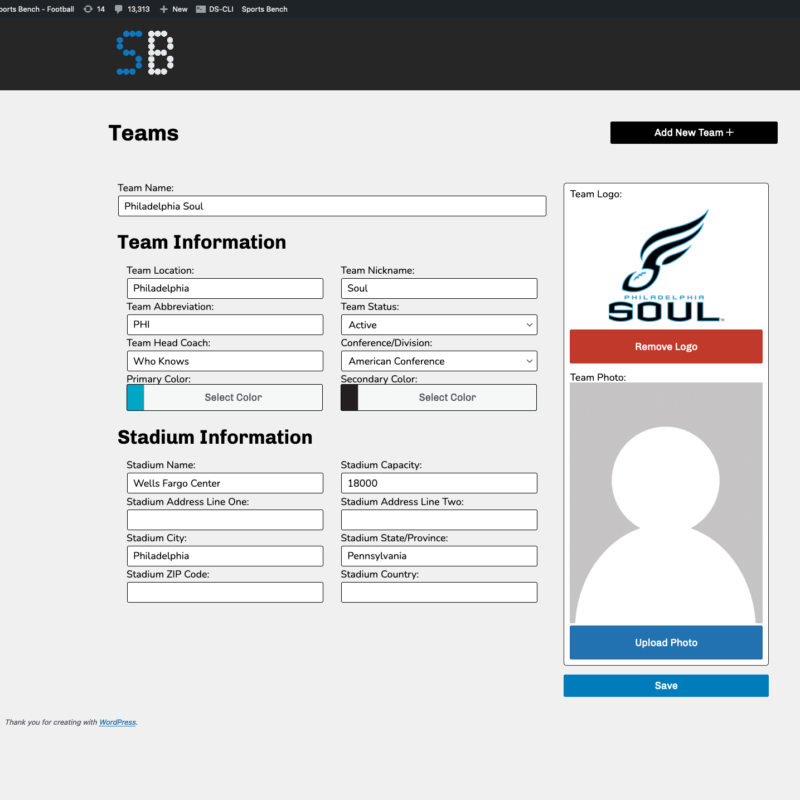Viewport: 800px width, 800px height.
Task: Click the Stadium Capacity field
Action: pos(439,483)
